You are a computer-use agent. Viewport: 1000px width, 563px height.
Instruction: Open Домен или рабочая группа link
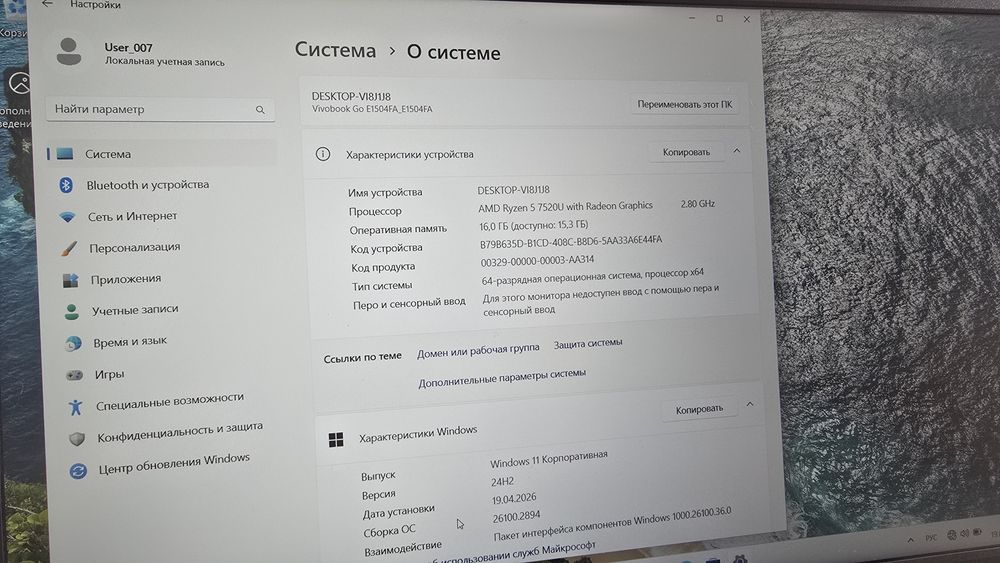(478, 350)
